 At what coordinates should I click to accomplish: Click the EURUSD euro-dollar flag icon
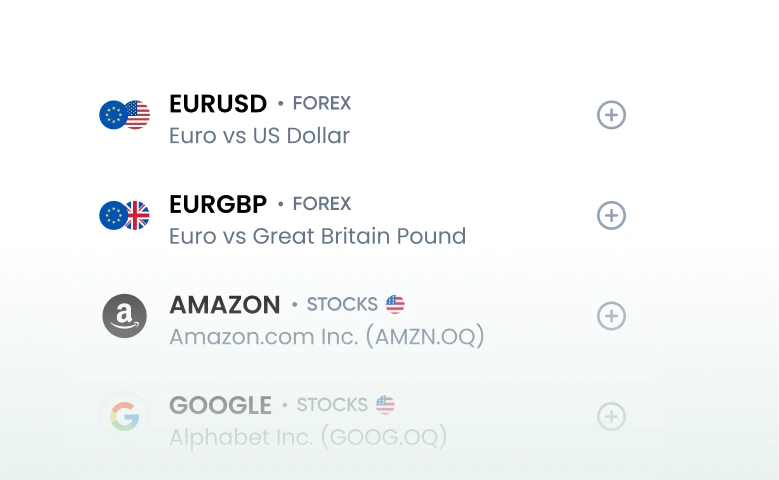point(124,115)
